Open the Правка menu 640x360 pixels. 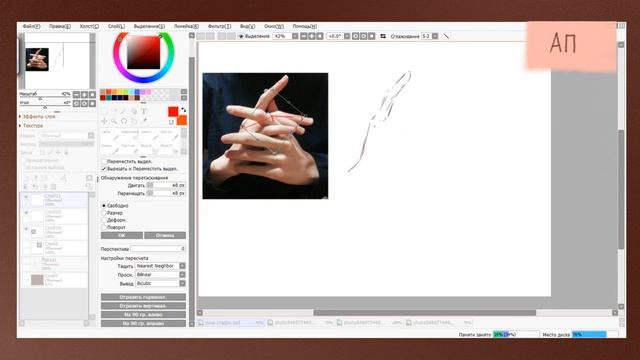pyautogui.click(x=60, y=26)
